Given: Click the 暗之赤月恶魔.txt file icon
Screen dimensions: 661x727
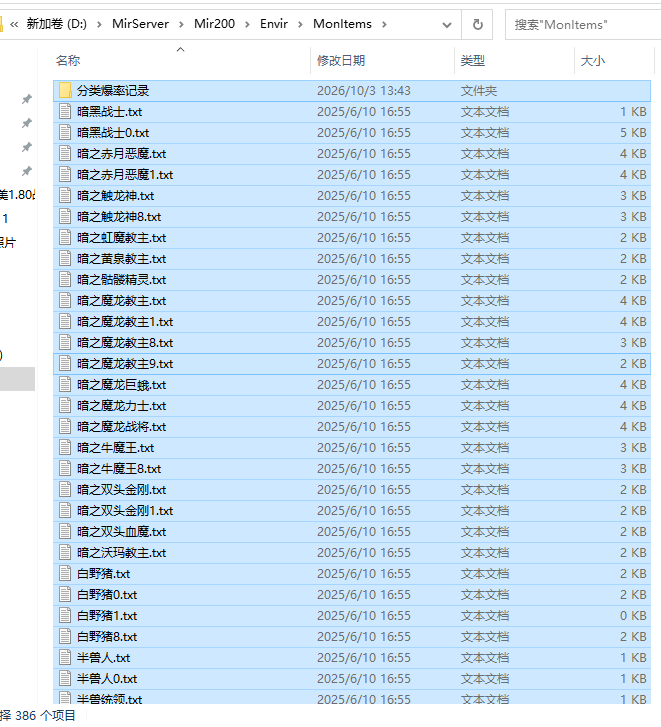Looking at the screenshot, I should (65, 153).
